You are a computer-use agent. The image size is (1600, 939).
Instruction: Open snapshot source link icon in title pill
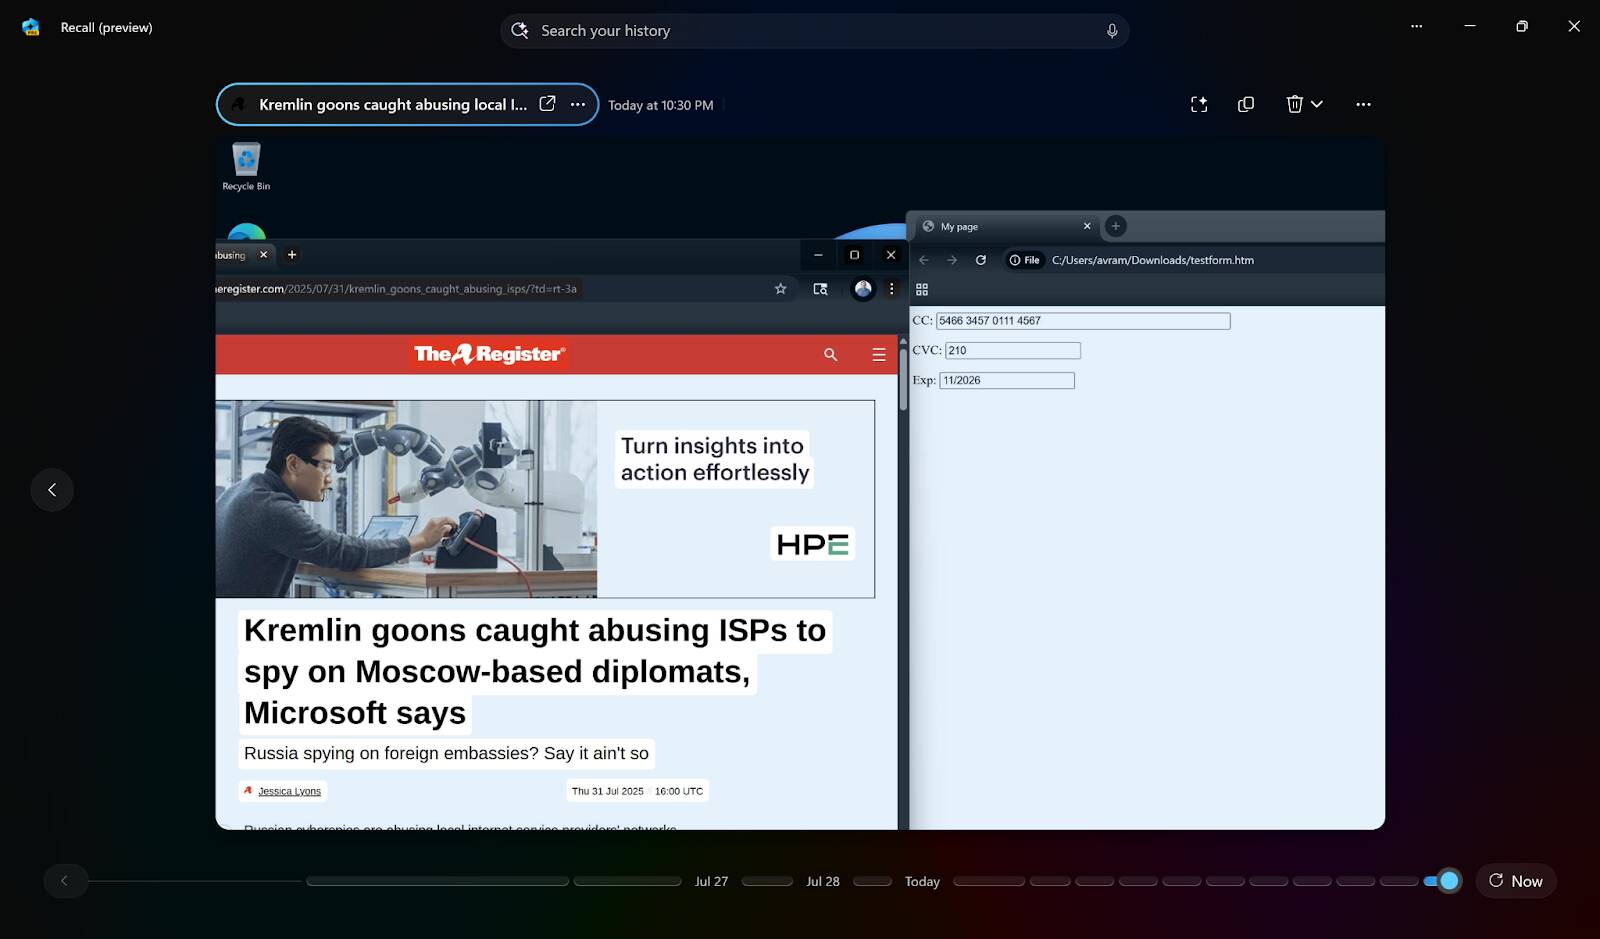coord(547,104)
